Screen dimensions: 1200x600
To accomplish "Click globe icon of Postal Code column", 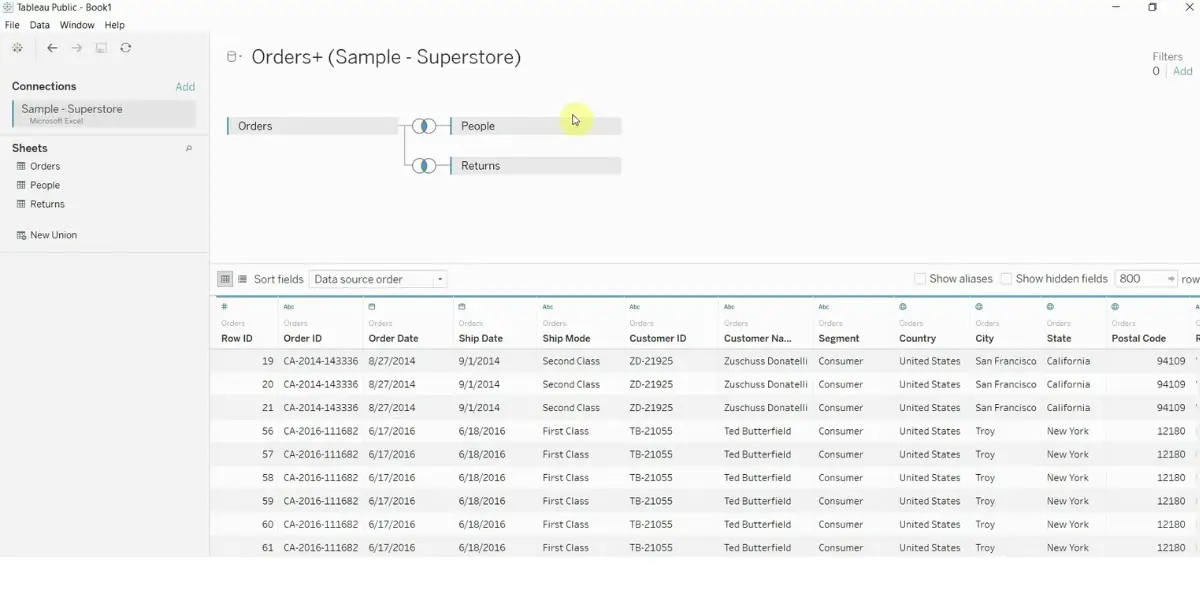I will point(1115,307).
